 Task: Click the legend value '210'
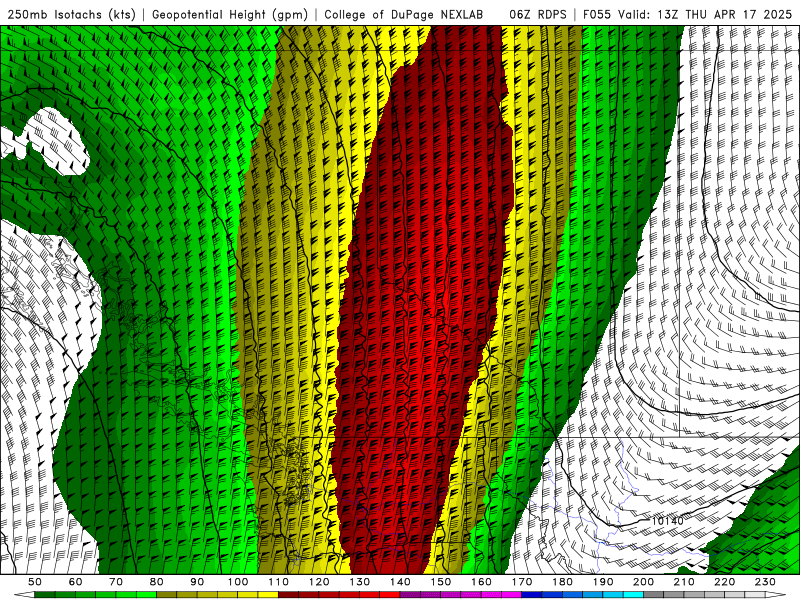click(x=684, y=582)
